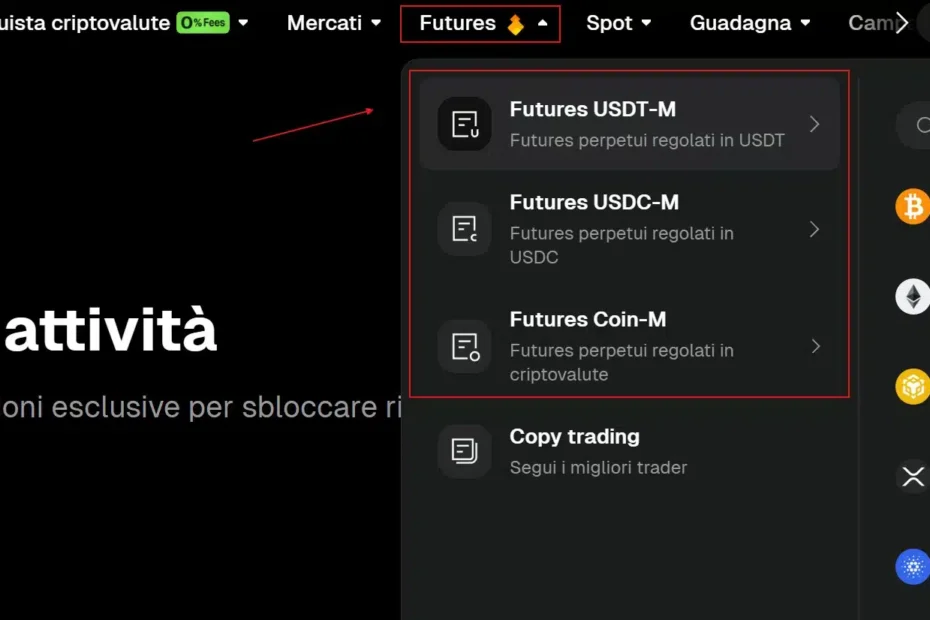Screen dimensions: 930x620
Task: Open the Spot dropdown menu
Action: click(x=618, y=22)
